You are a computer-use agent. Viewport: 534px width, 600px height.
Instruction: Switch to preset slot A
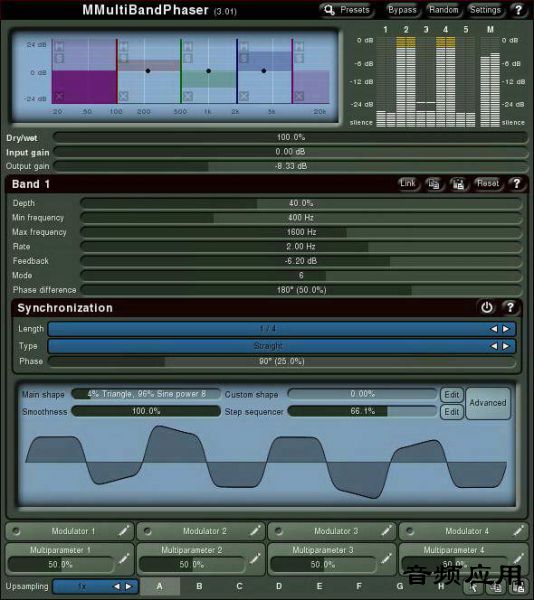pos(160,586)
